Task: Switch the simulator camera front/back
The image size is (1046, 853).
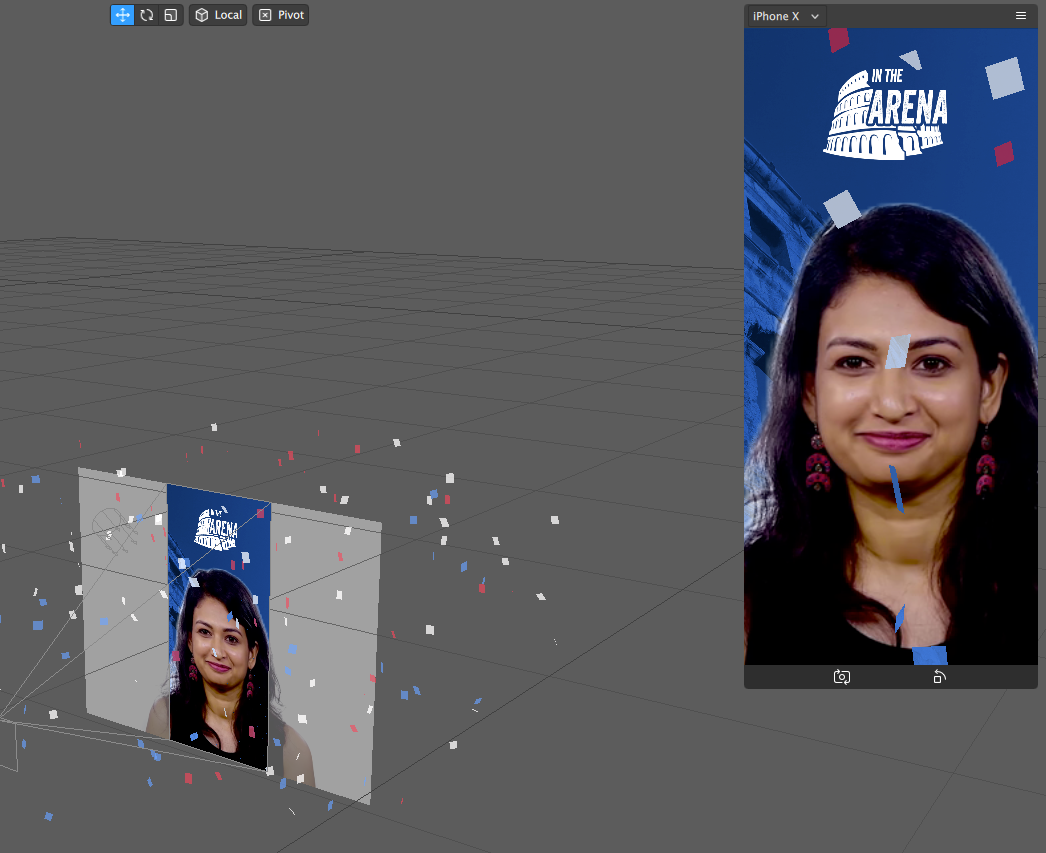Action: tap(842, 677)
